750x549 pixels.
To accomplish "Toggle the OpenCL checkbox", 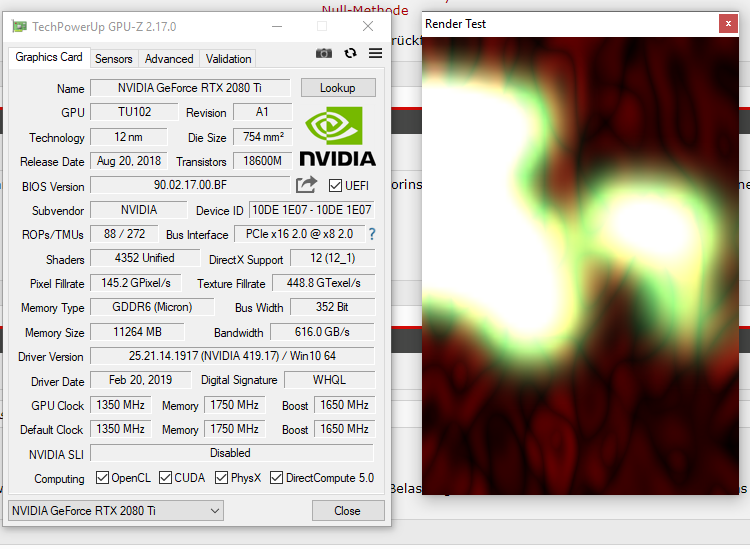I will tap(102, 477).
